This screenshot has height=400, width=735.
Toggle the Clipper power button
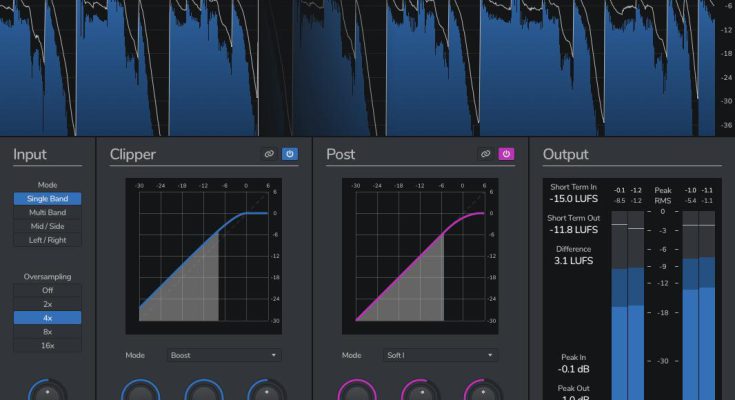(289, 154)
